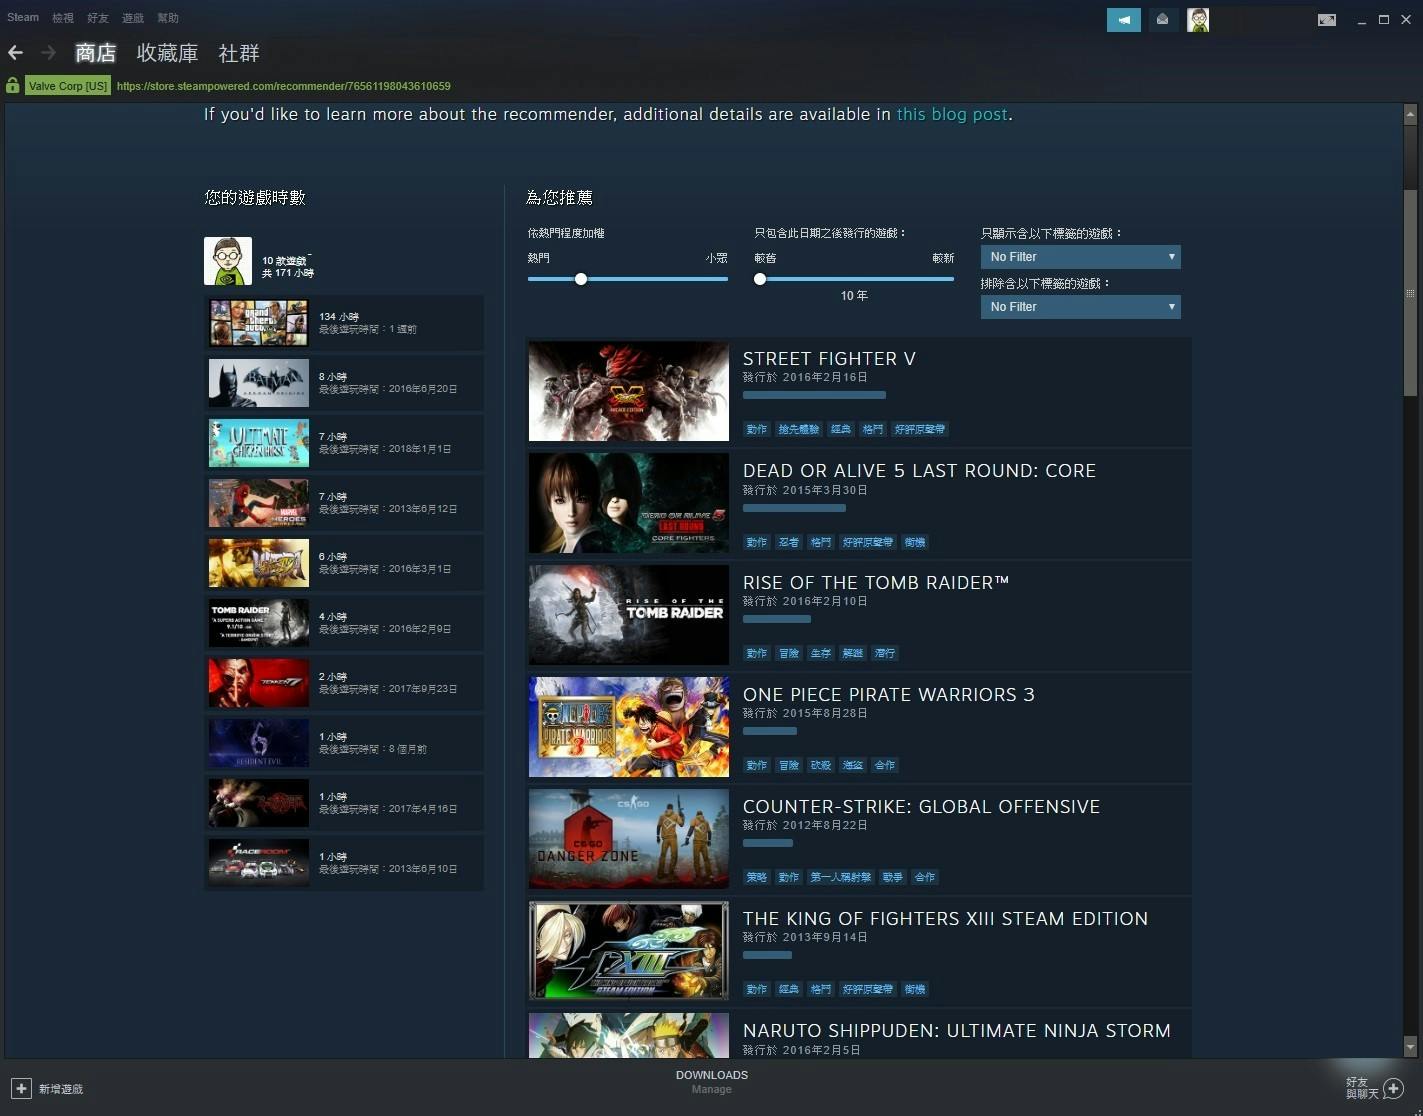The height and width of the screenshot is (1116, 1423).
Task: Navigate back with the back arrow
Action: (x=15, y=52)
